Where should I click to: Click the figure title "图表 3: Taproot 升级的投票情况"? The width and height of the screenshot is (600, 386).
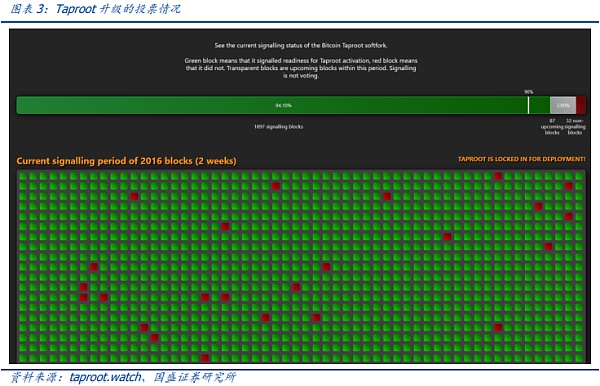pyautogui.click(x=95, y=9)
